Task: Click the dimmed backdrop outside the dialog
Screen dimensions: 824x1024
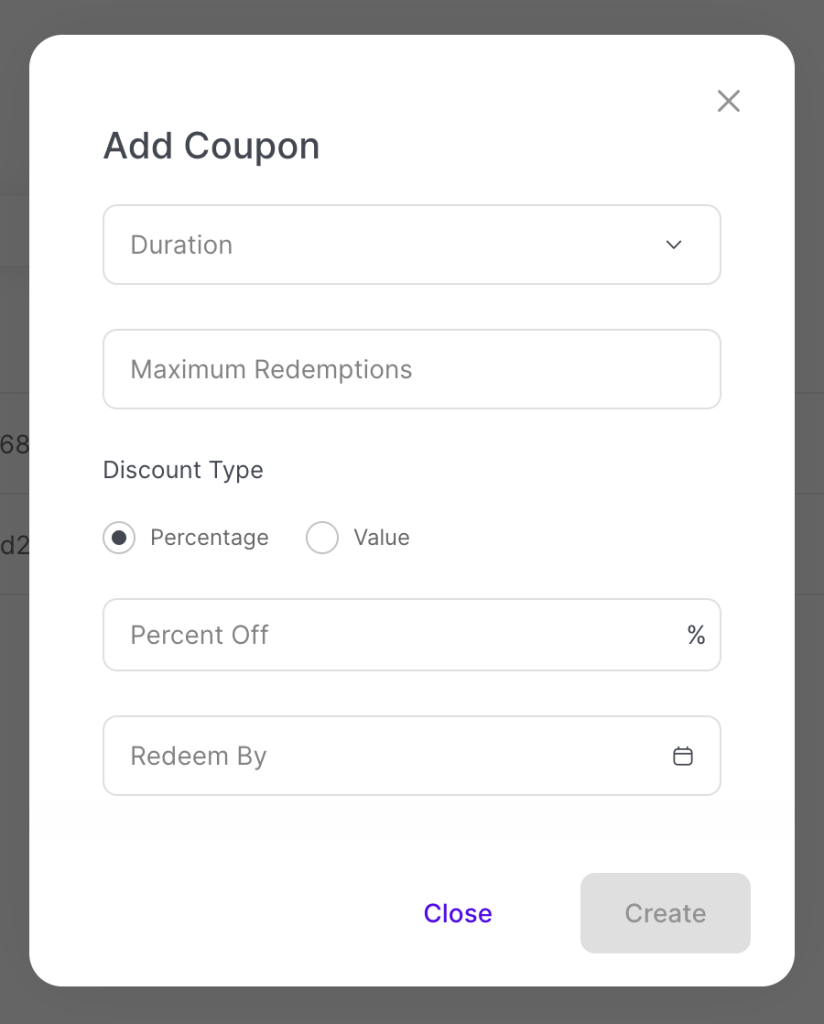Action: click(810, 500)
